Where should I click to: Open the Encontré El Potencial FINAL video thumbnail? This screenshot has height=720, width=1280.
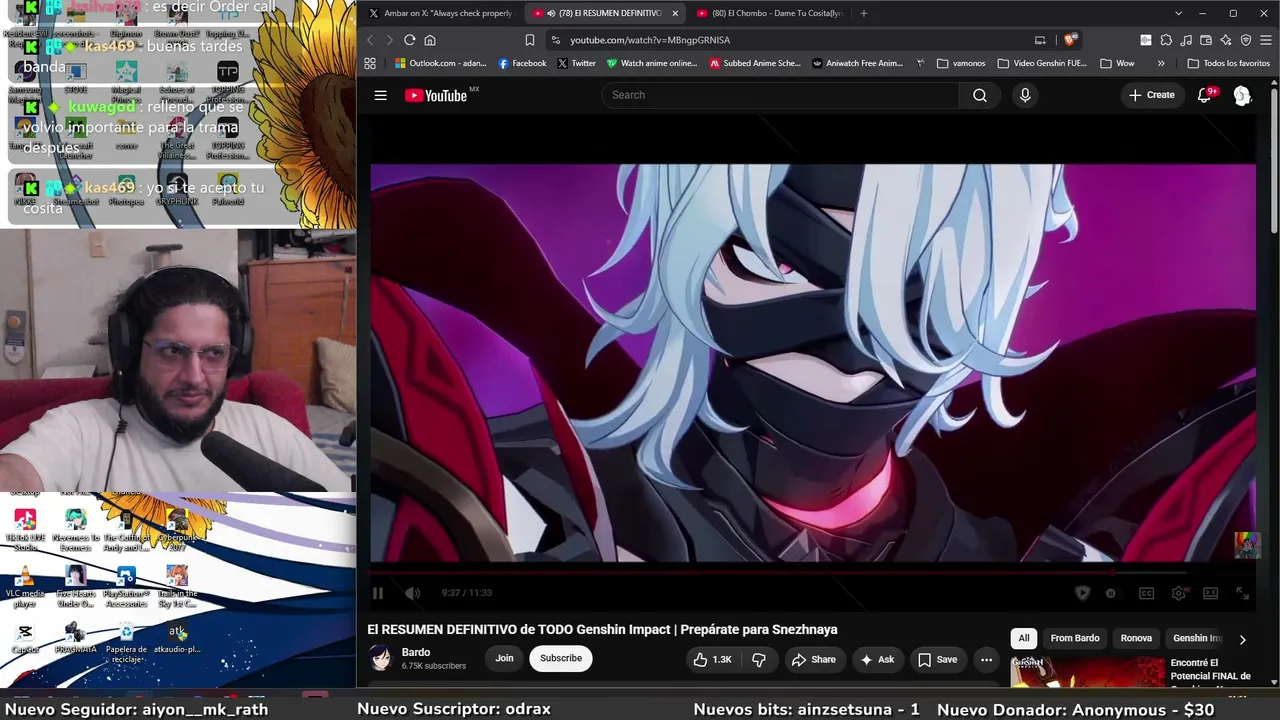[1087, 672]
